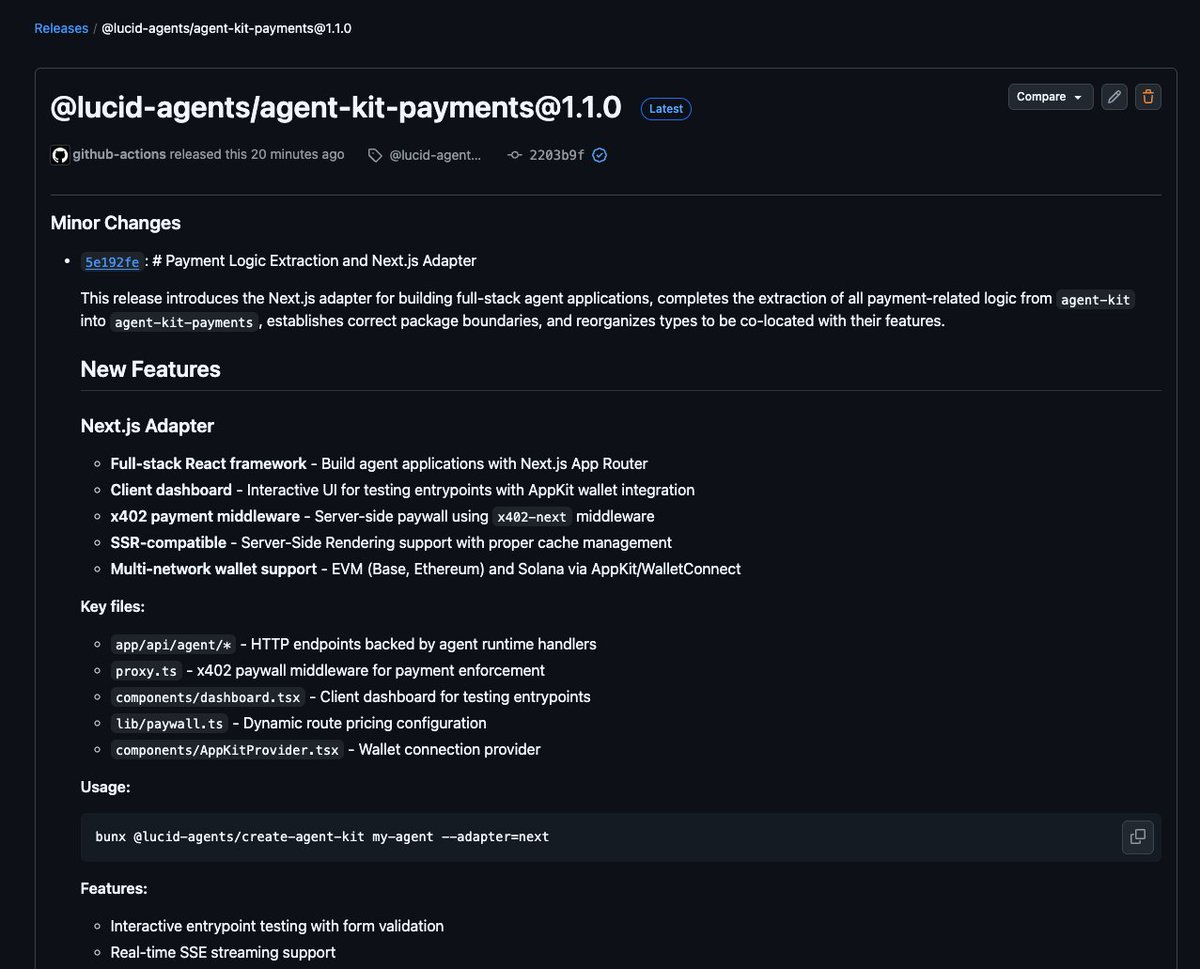Click the verified commit checkmark badge
Image resolution: width=1200 pixels, height=969 pixels.
click(x=600, y=155)
